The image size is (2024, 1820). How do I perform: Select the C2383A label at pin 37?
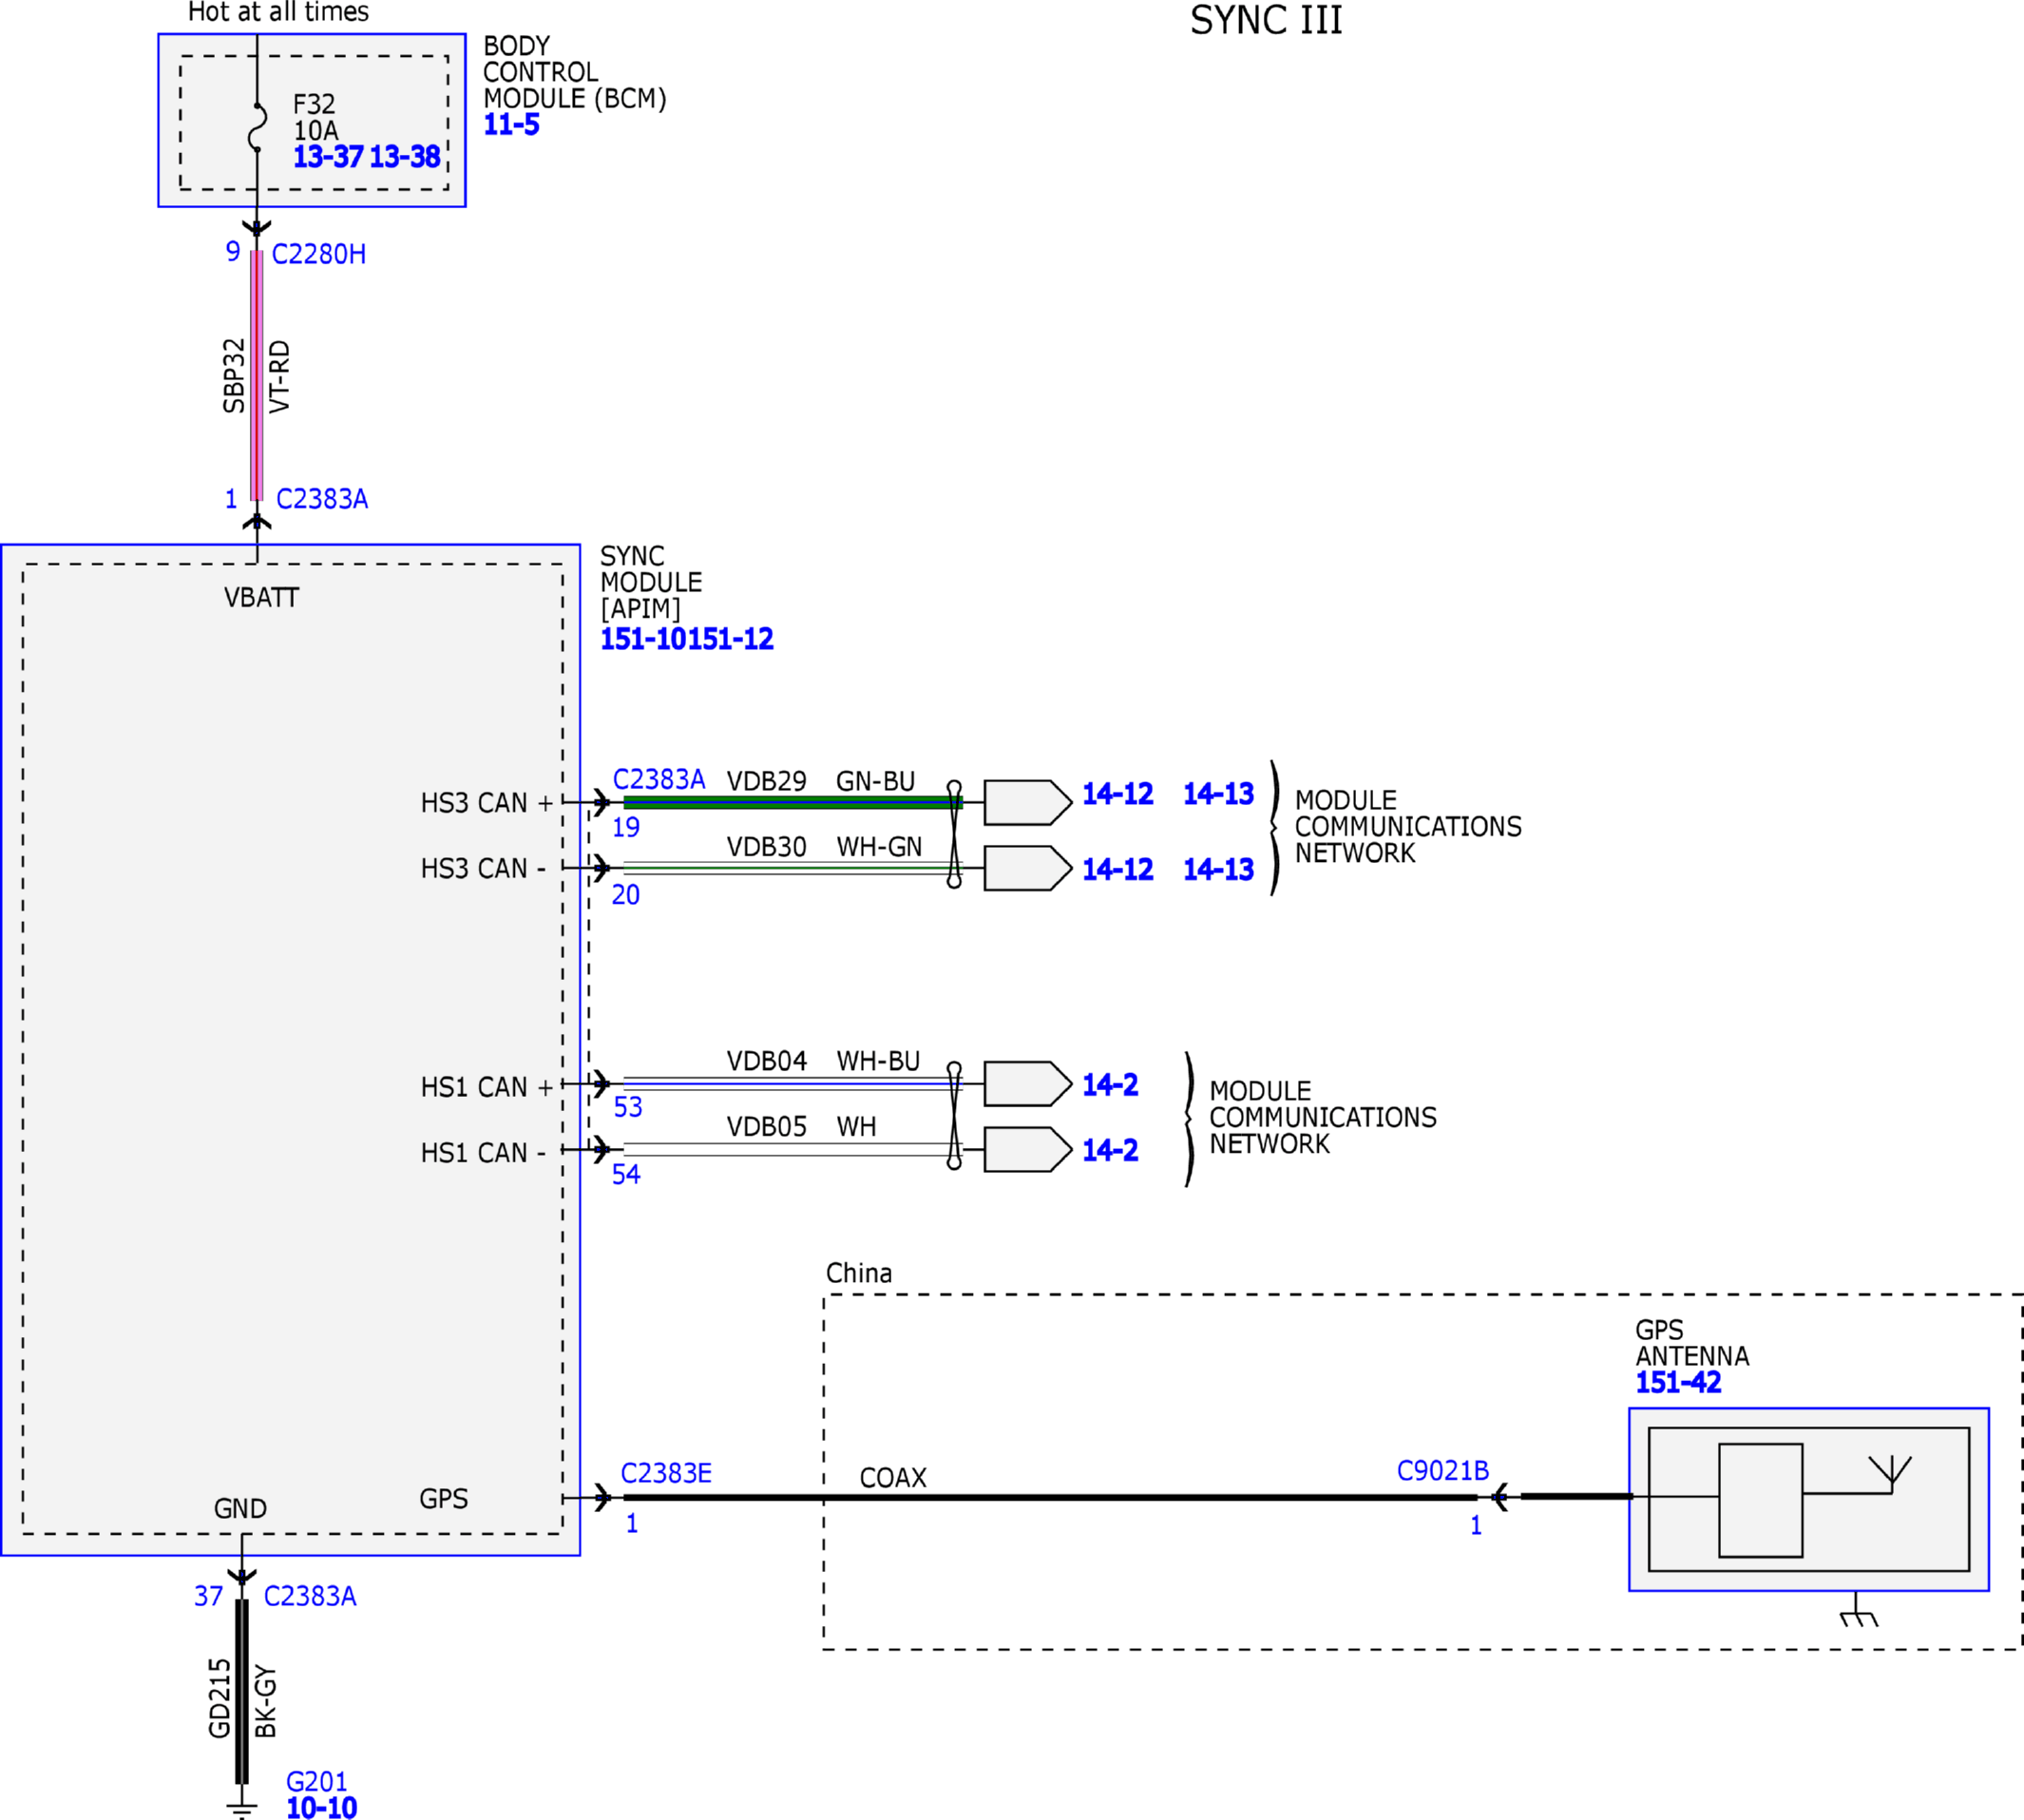click(x=310, y=1596)
